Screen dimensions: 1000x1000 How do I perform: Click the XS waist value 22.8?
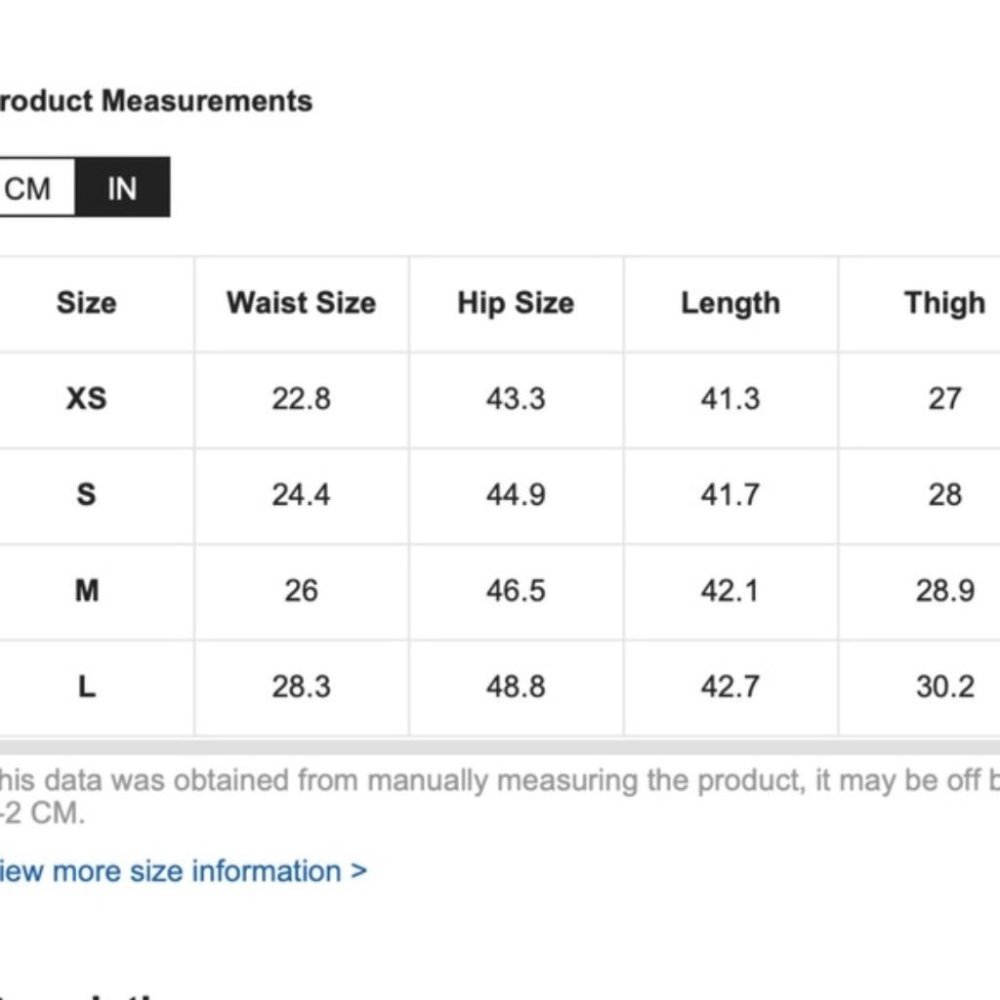[301, 399]
